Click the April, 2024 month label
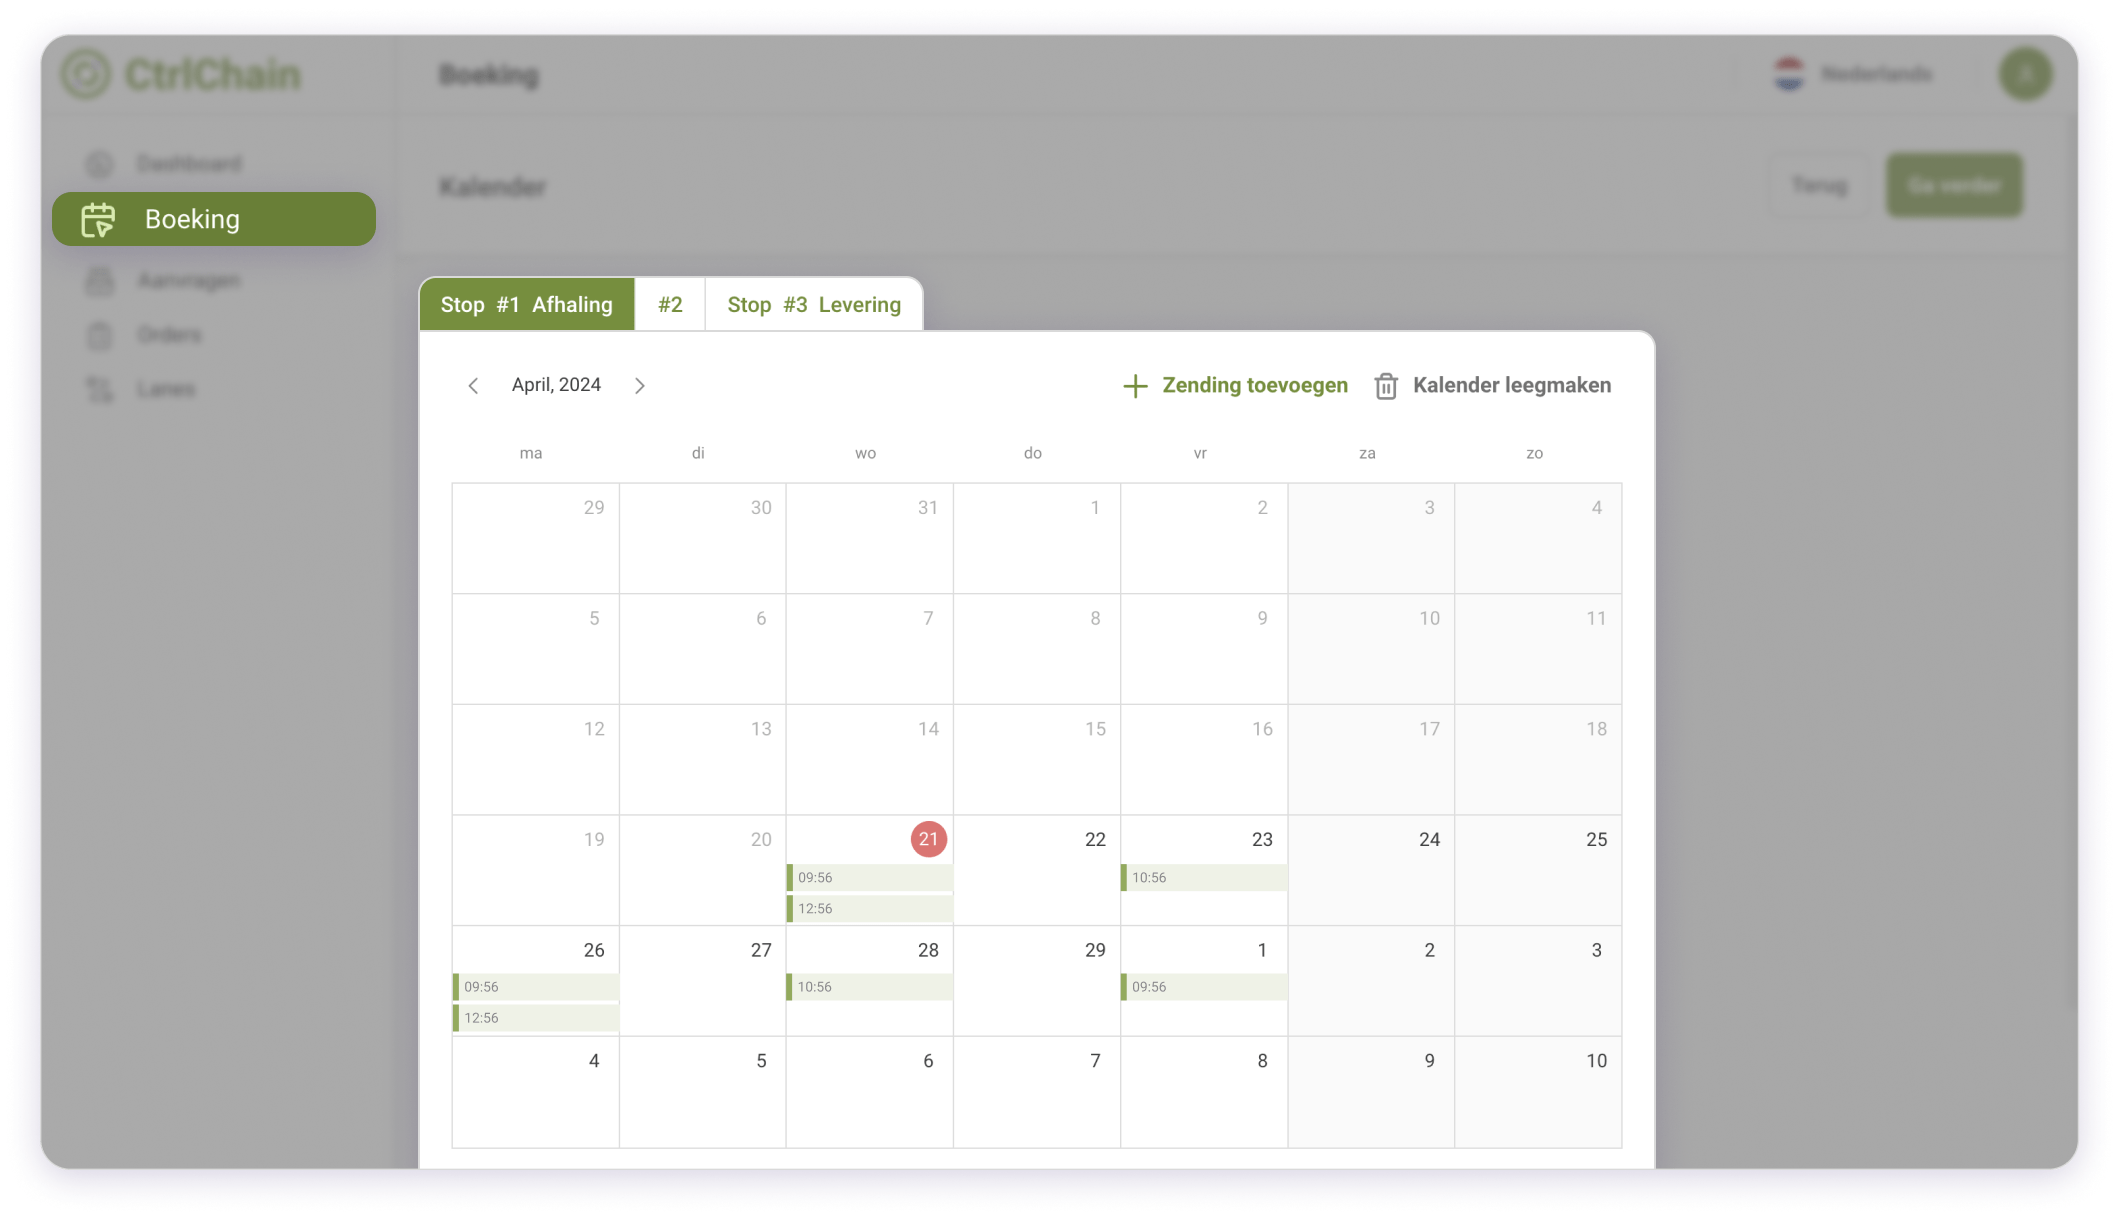This screenshot has width=2119, height=1217. pos(556,386)
